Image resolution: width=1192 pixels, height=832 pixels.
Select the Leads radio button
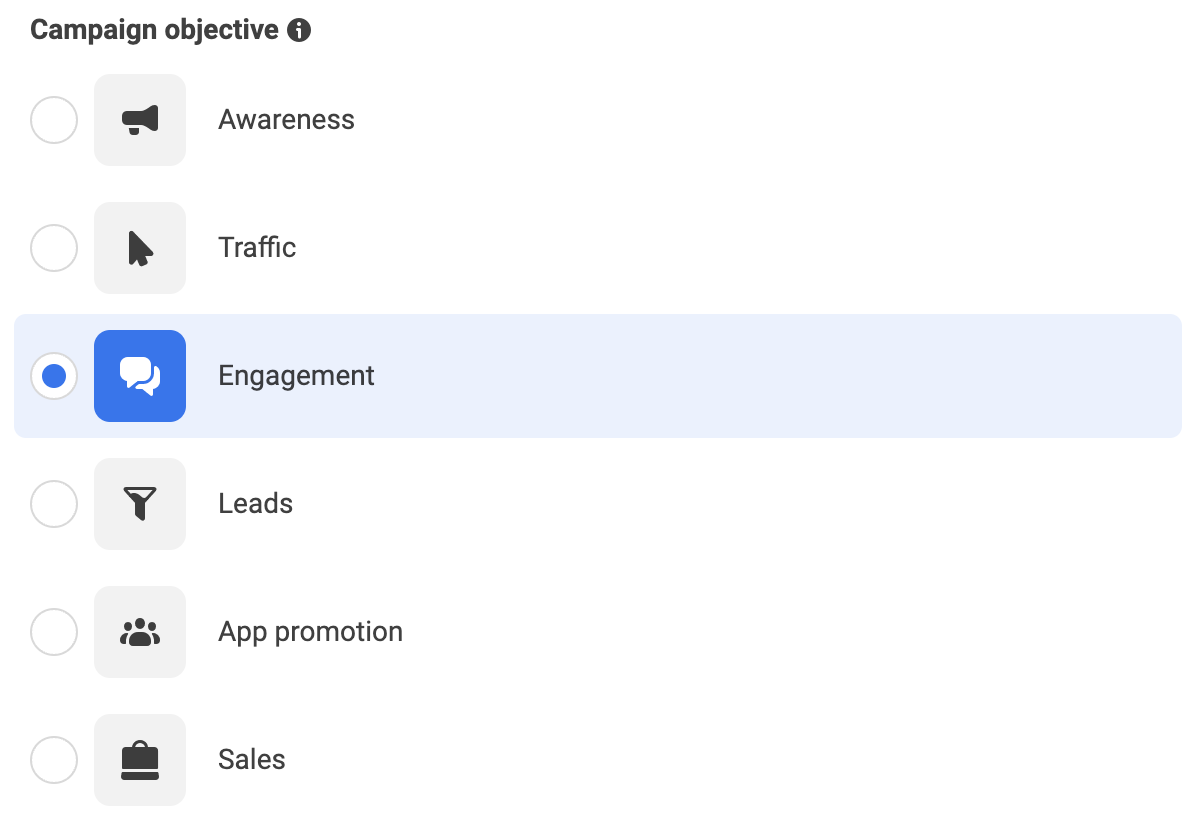(54, 504)
